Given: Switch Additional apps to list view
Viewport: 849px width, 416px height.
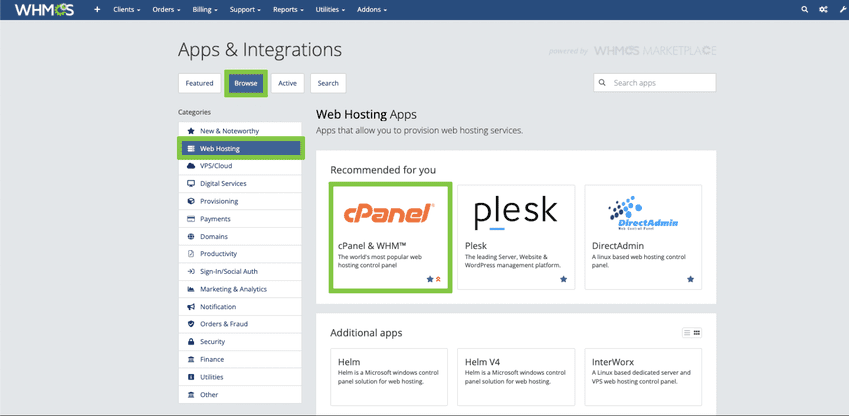Looking at the screenshot, I should pyautogui.click(x=686, y=333).
